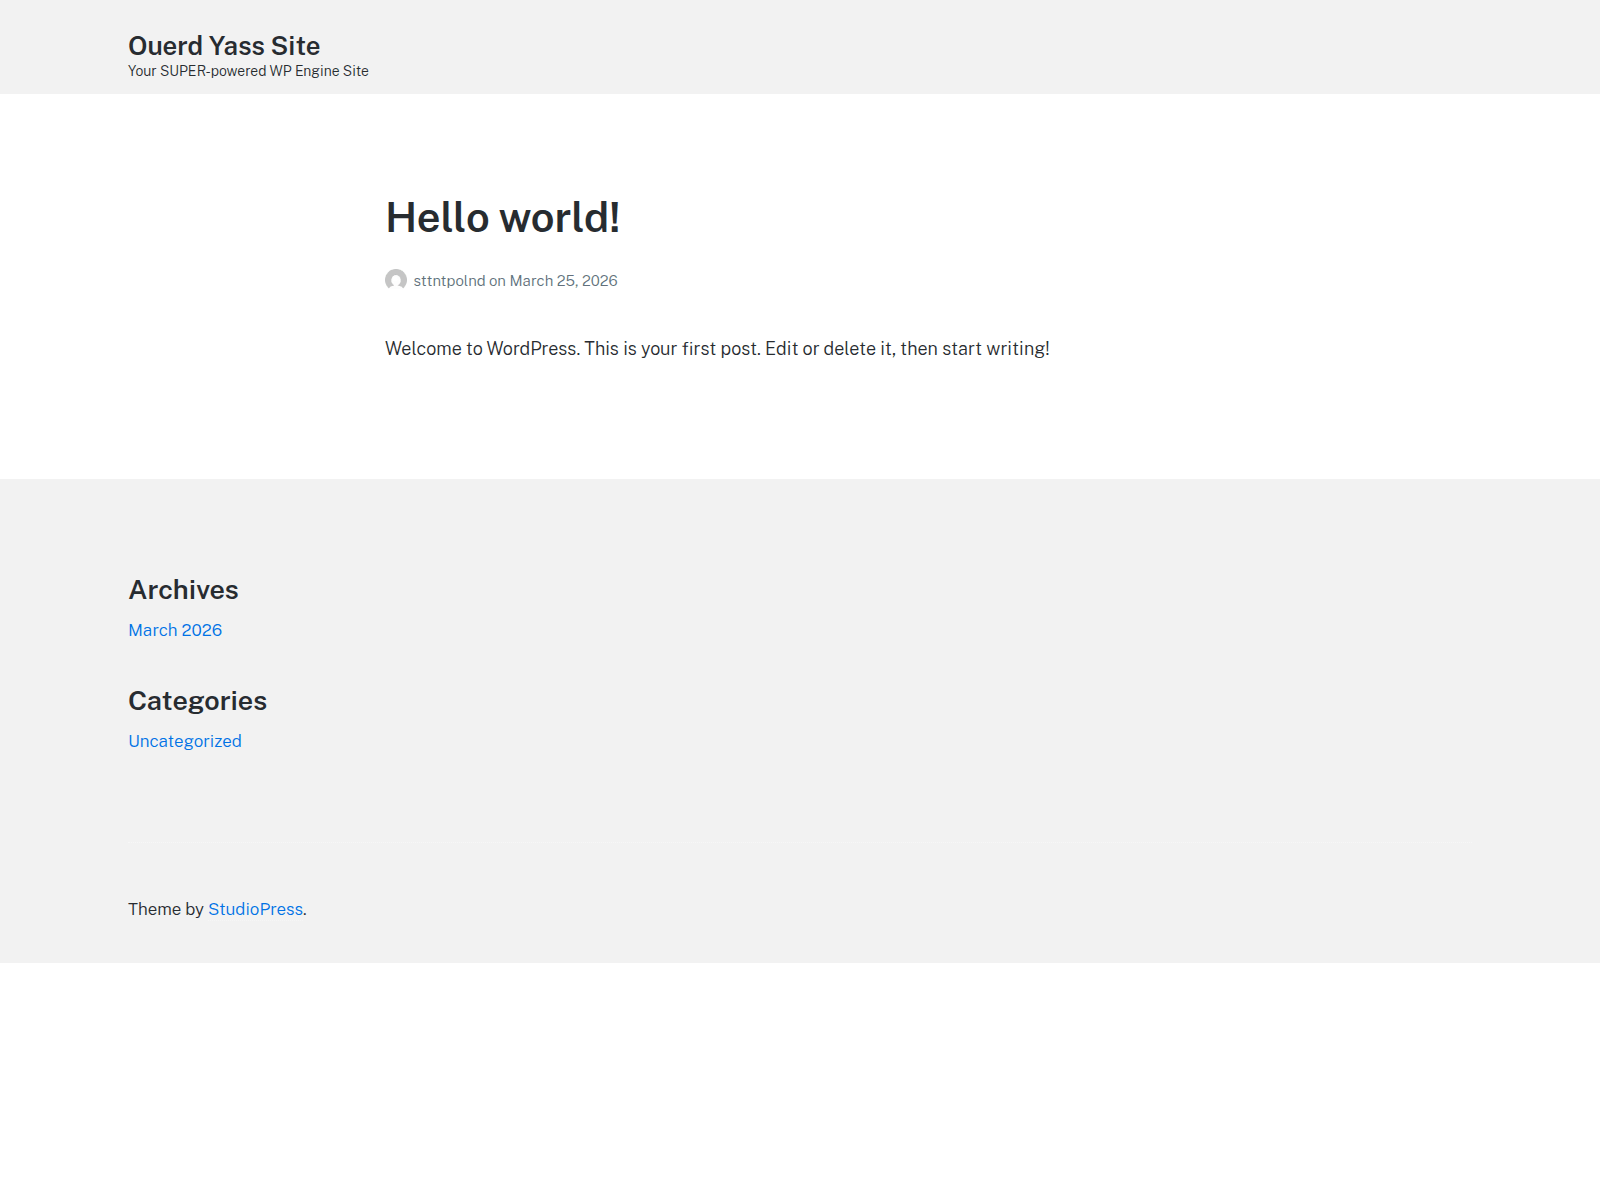Open the Ouerd Yass Site homepage link
Viewport: 1600px width, 1200px height.
(224, 46)
